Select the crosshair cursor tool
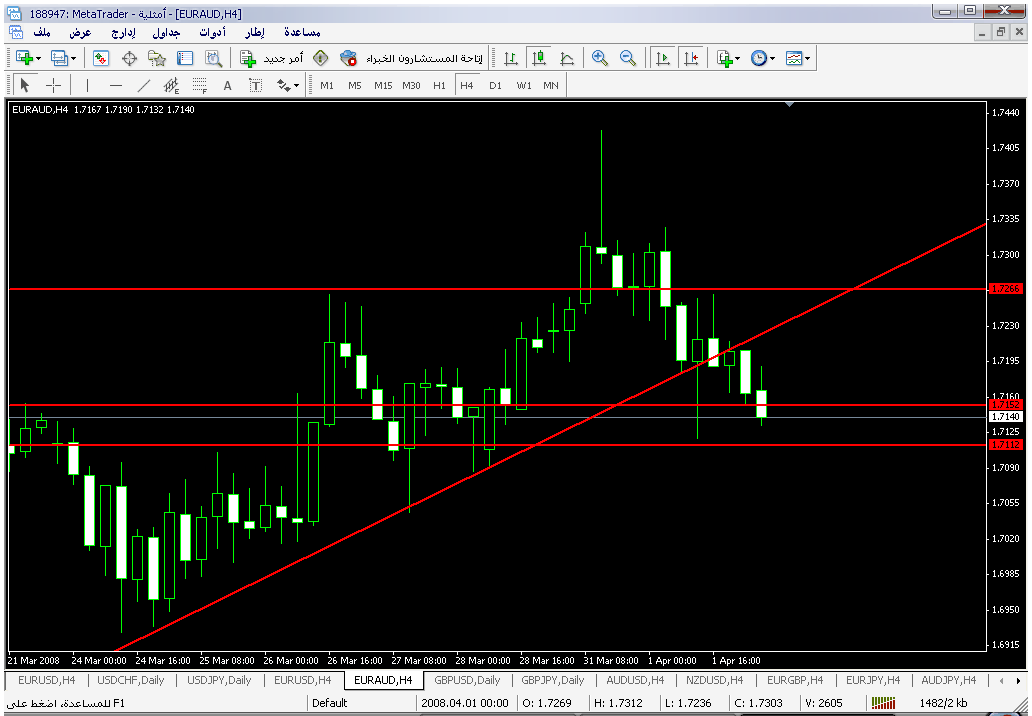 point(54,85)
